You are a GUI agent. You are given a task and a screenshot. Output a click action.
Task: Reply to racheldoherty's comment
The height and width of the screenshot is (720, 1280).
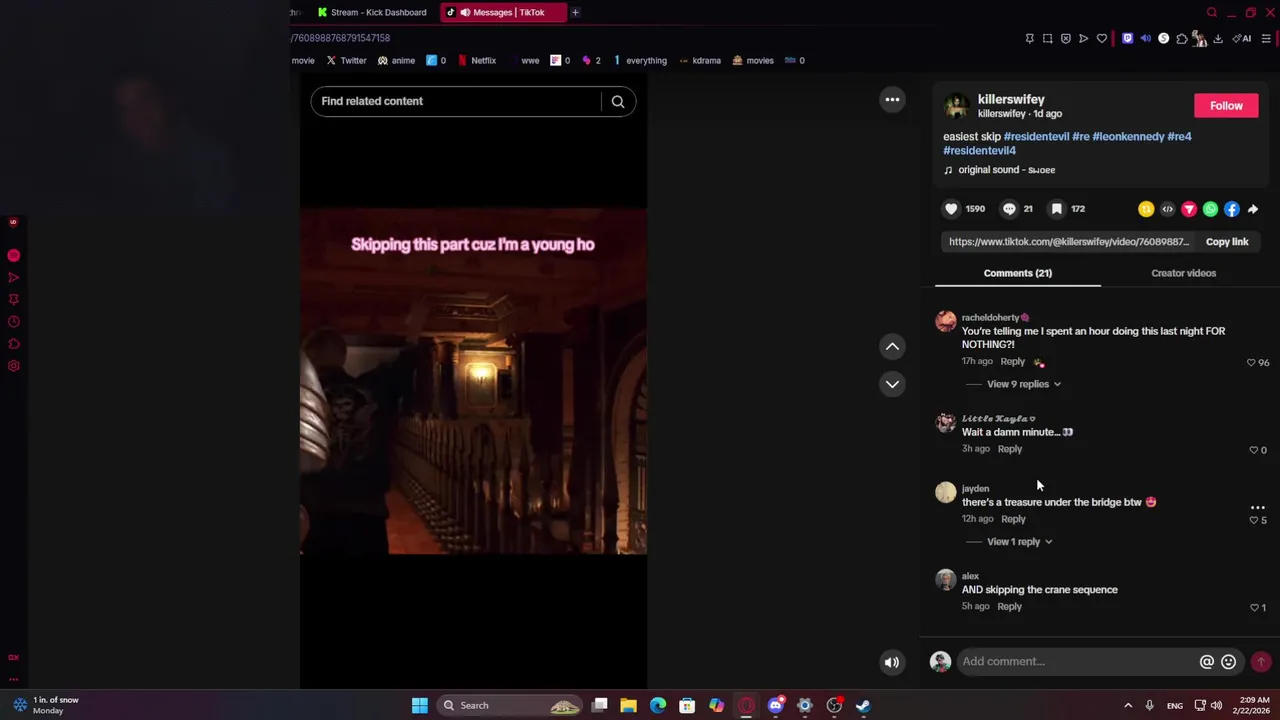click(1012, 362)
